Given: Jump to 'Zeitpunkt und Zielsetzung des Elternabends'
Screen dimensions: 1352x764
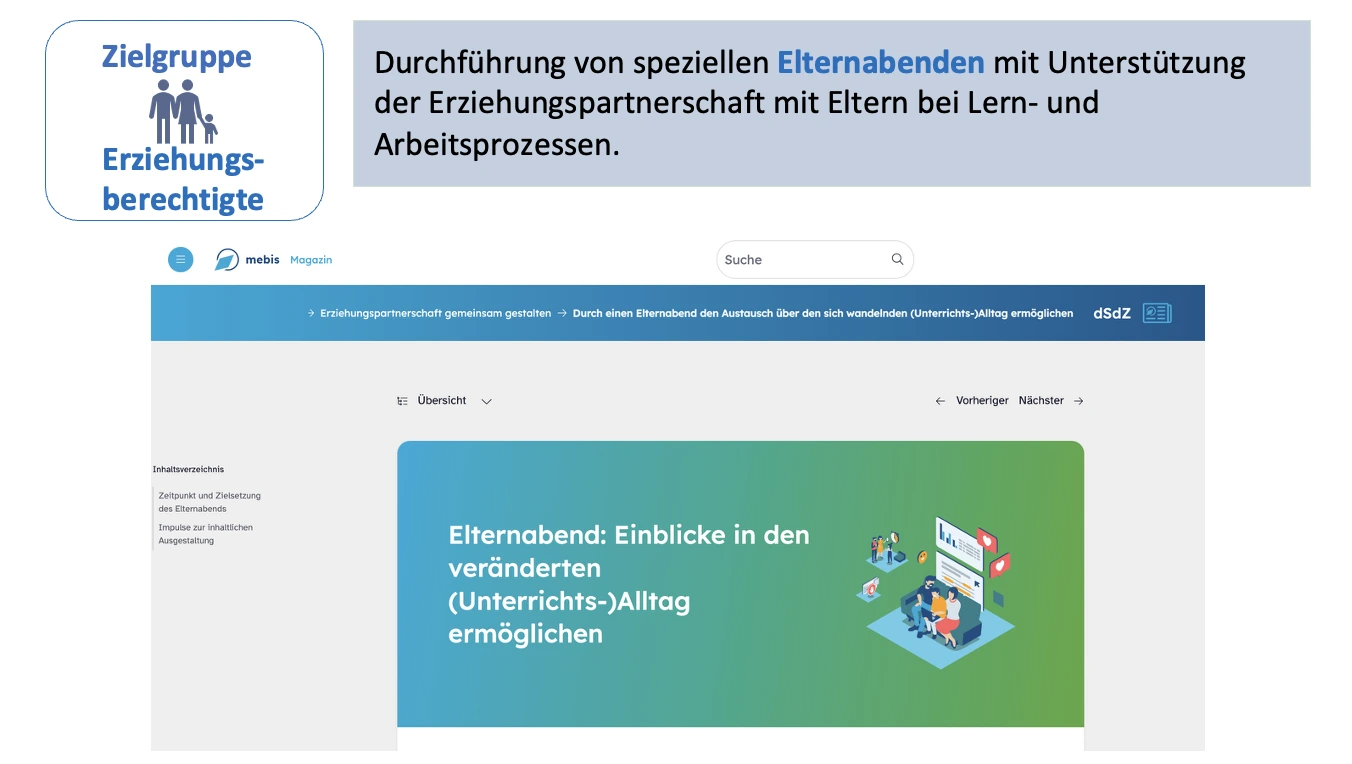Looking at the screenshot, I should 209,502.
